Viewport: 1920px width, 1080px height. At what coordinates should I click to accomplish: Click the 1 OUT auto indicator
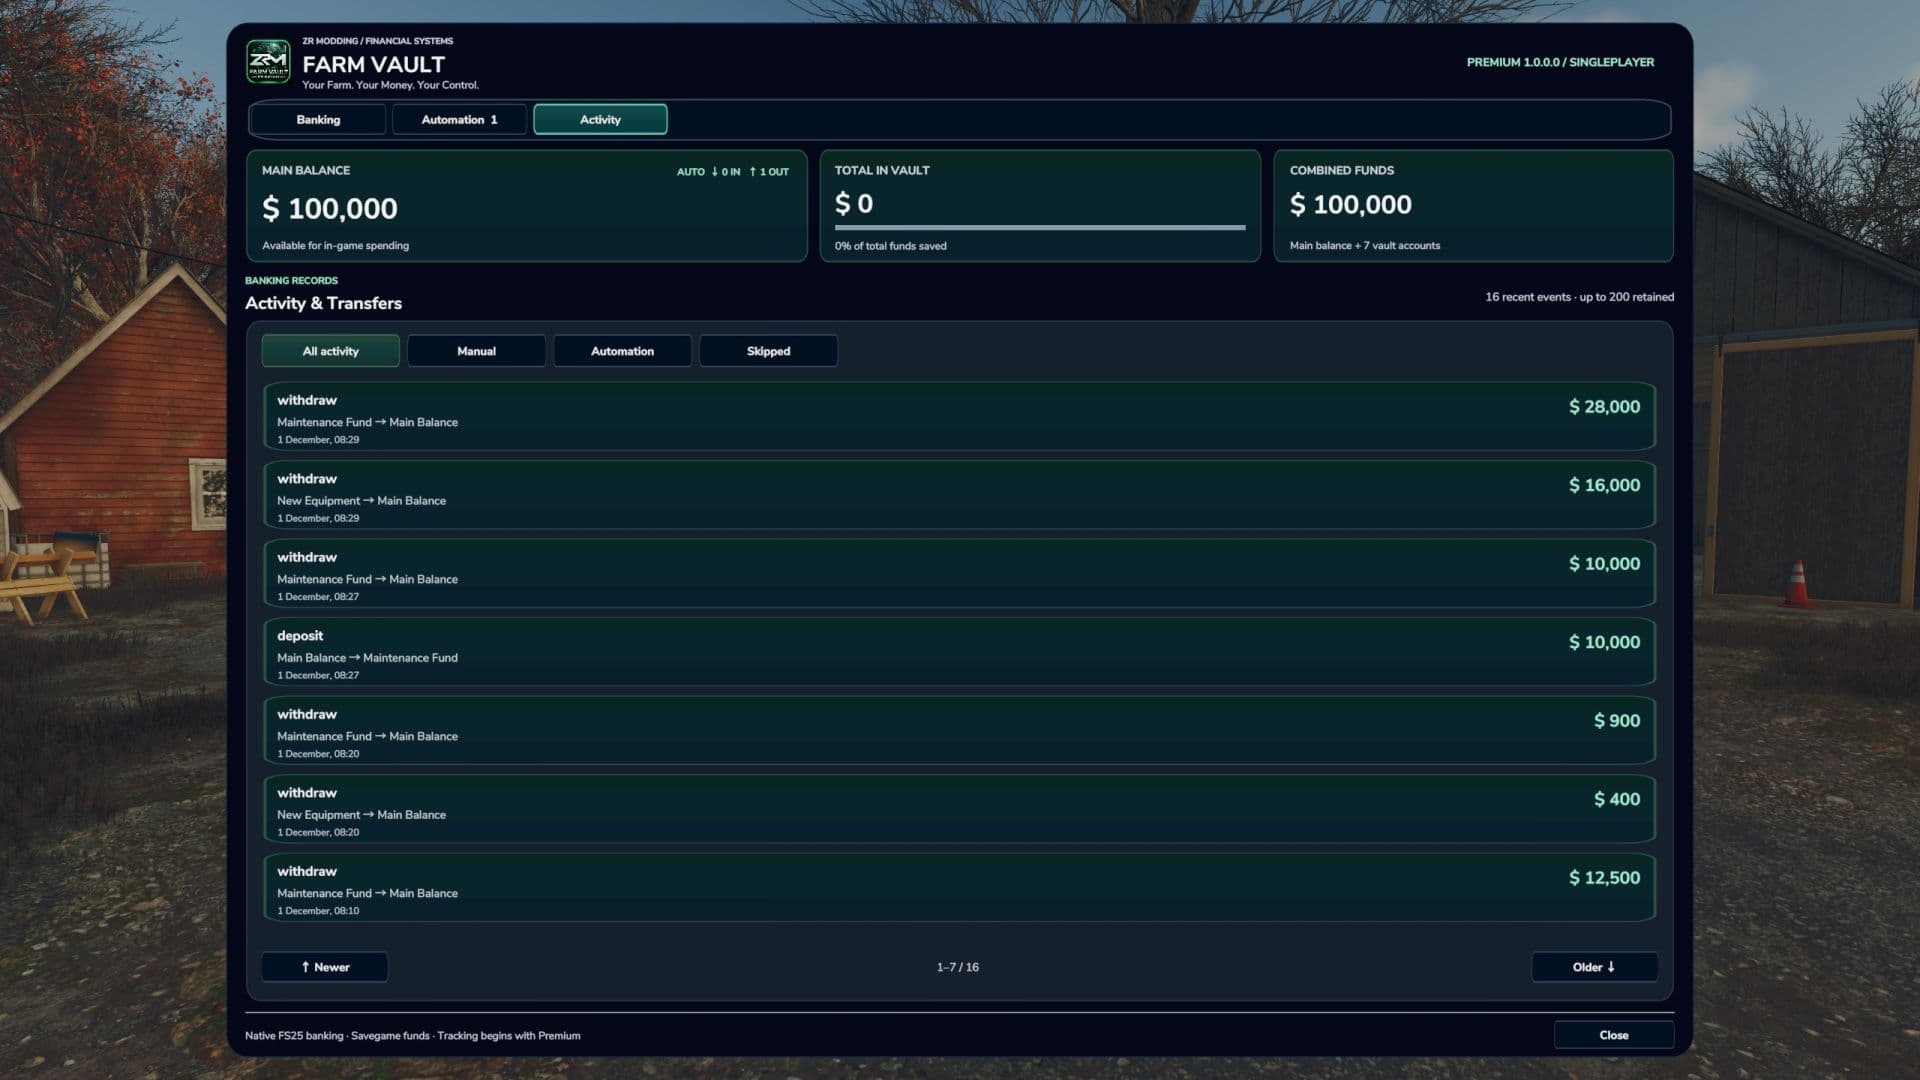[x=769, y=172]
